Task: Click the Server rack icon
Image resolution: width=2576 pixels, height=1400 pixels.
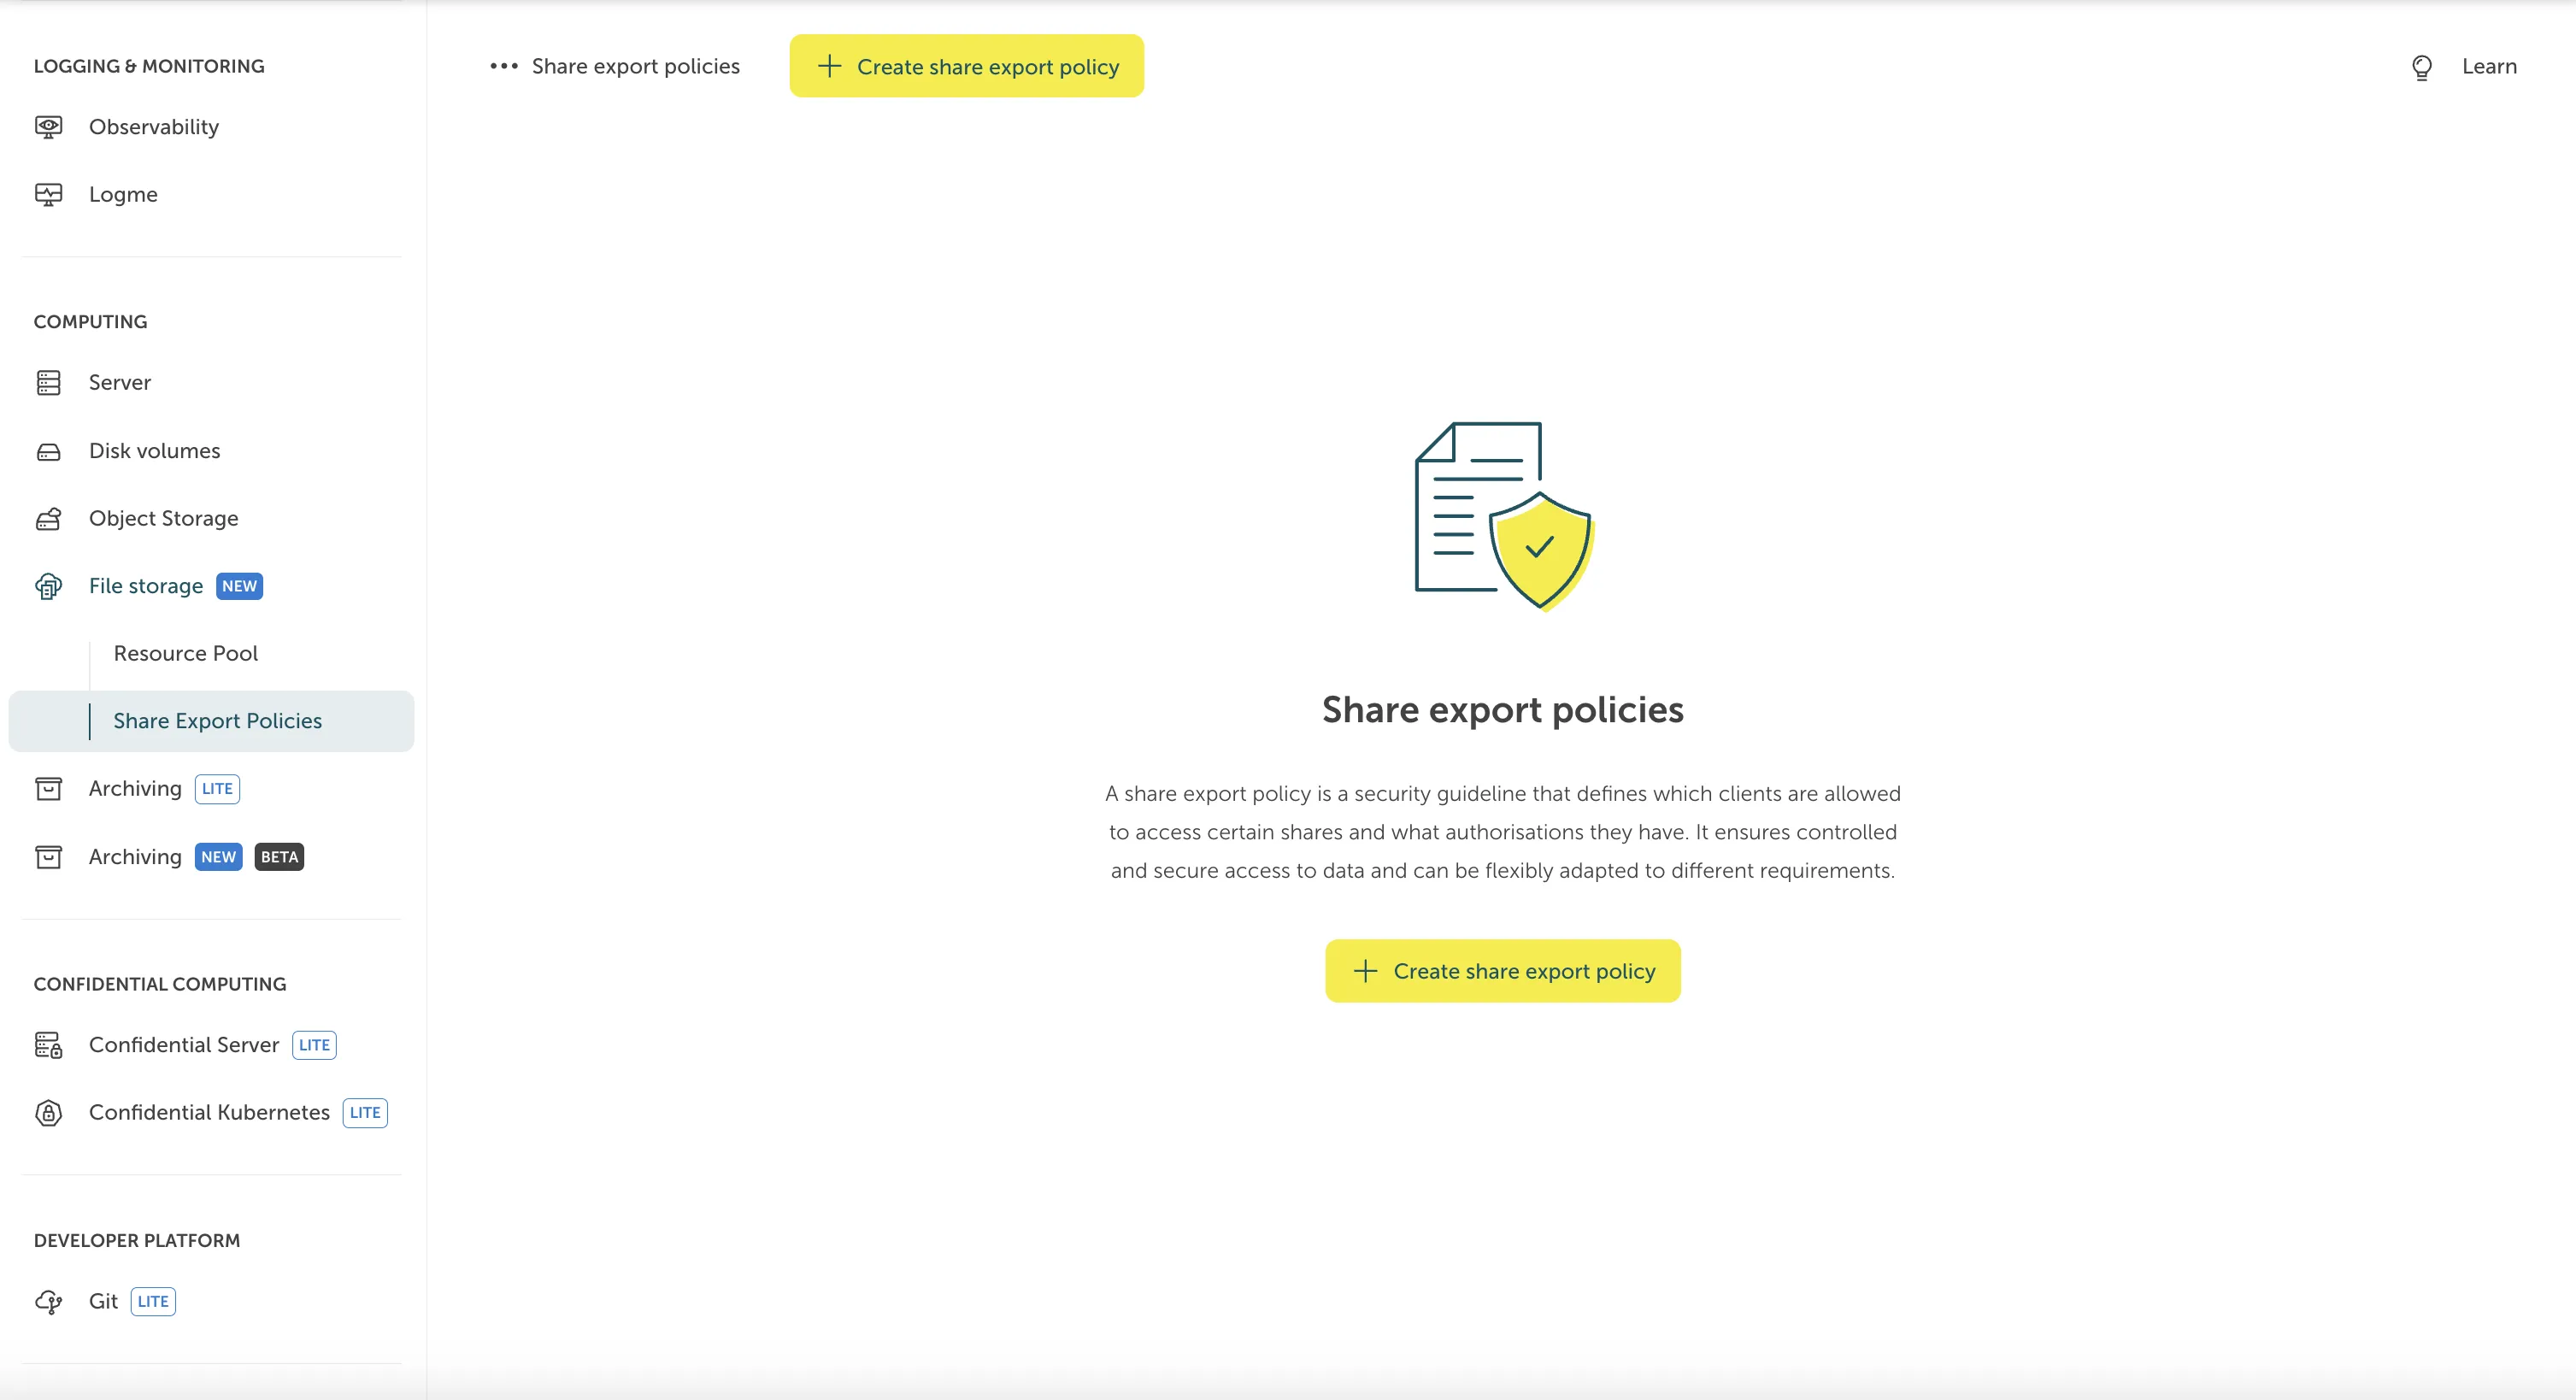Action: tap(48, 383)
